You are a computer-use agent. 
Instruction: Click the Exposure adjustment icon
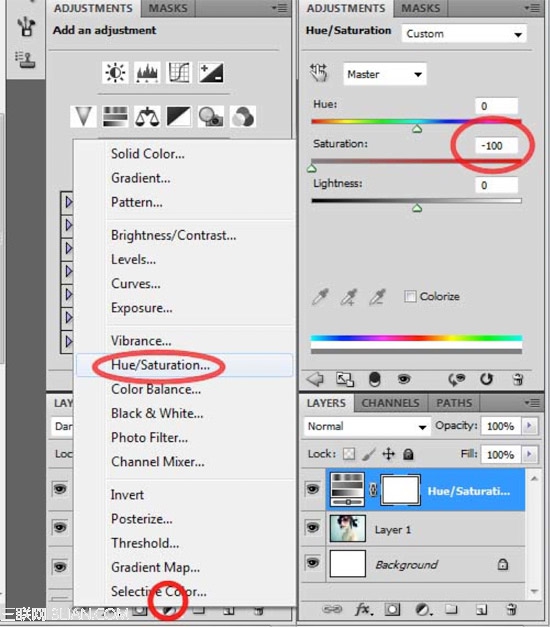(211, 72)
